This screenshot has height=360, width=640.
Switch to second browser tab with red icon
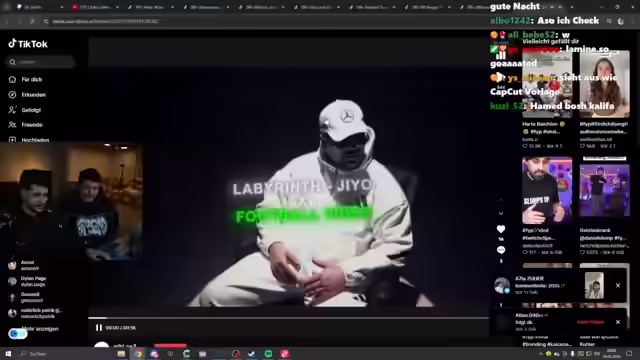click(x=95, y=7)
